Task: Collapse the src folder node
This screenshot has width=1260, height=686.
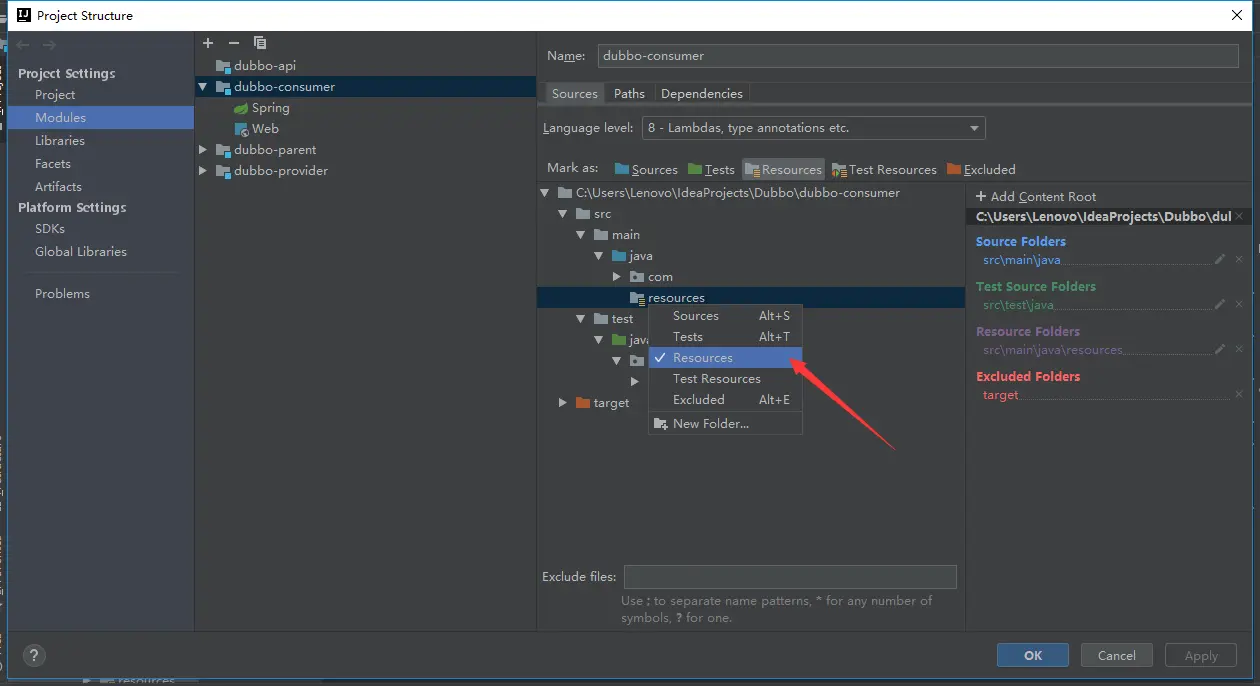Action: click(x=563, y=214)
